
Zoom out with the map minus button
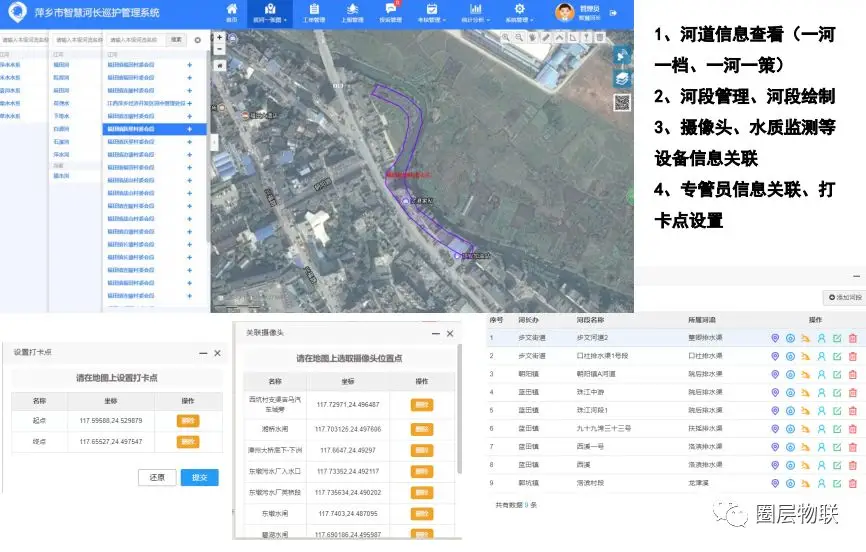click(x=219, y=49)
